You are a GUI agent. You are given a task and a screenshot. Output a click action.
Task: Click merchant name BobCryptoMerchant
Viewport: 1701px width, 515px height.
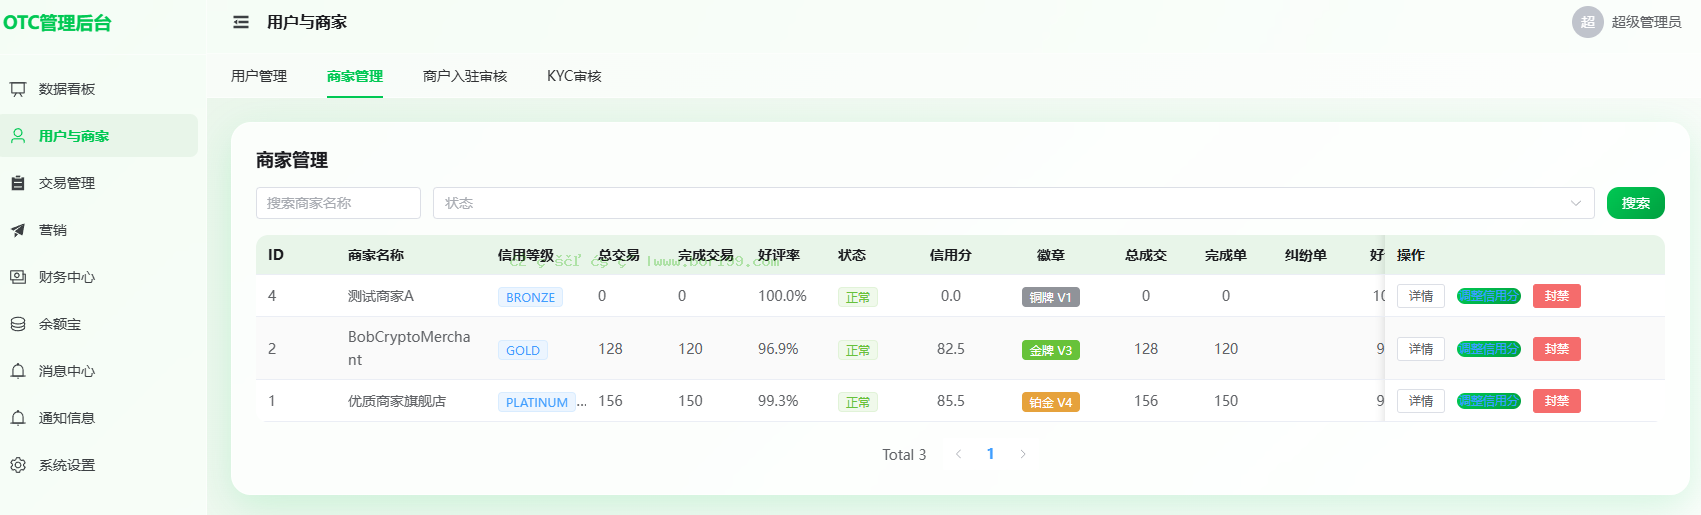pos(409,348)
